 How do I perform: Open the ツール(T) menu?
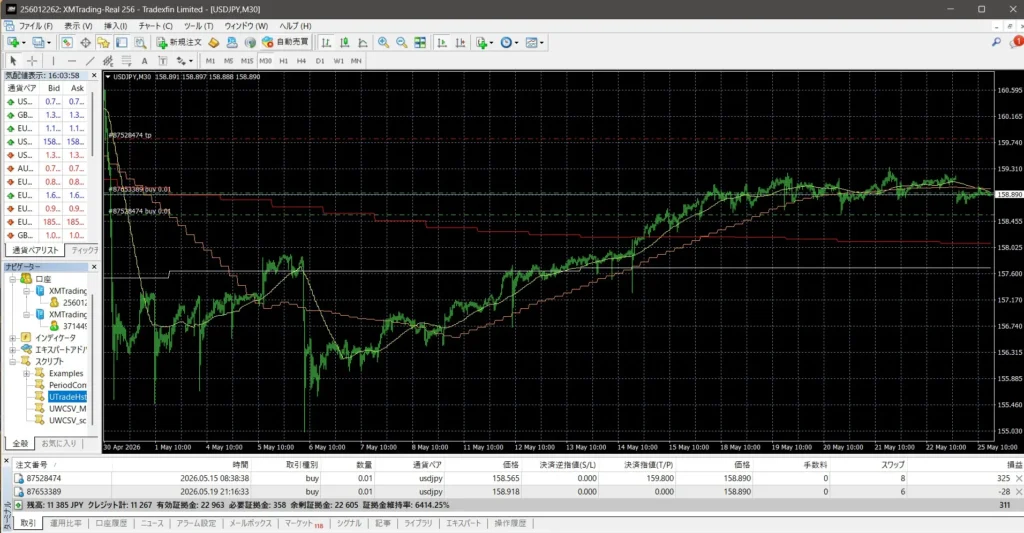[199, 25]
